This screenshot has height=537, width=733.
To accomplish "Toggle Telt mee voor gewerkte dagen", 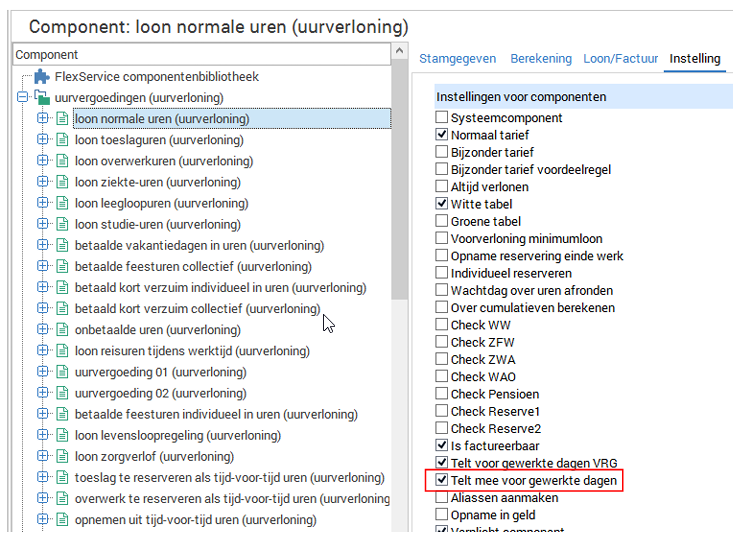I will [x=442, y=481].
